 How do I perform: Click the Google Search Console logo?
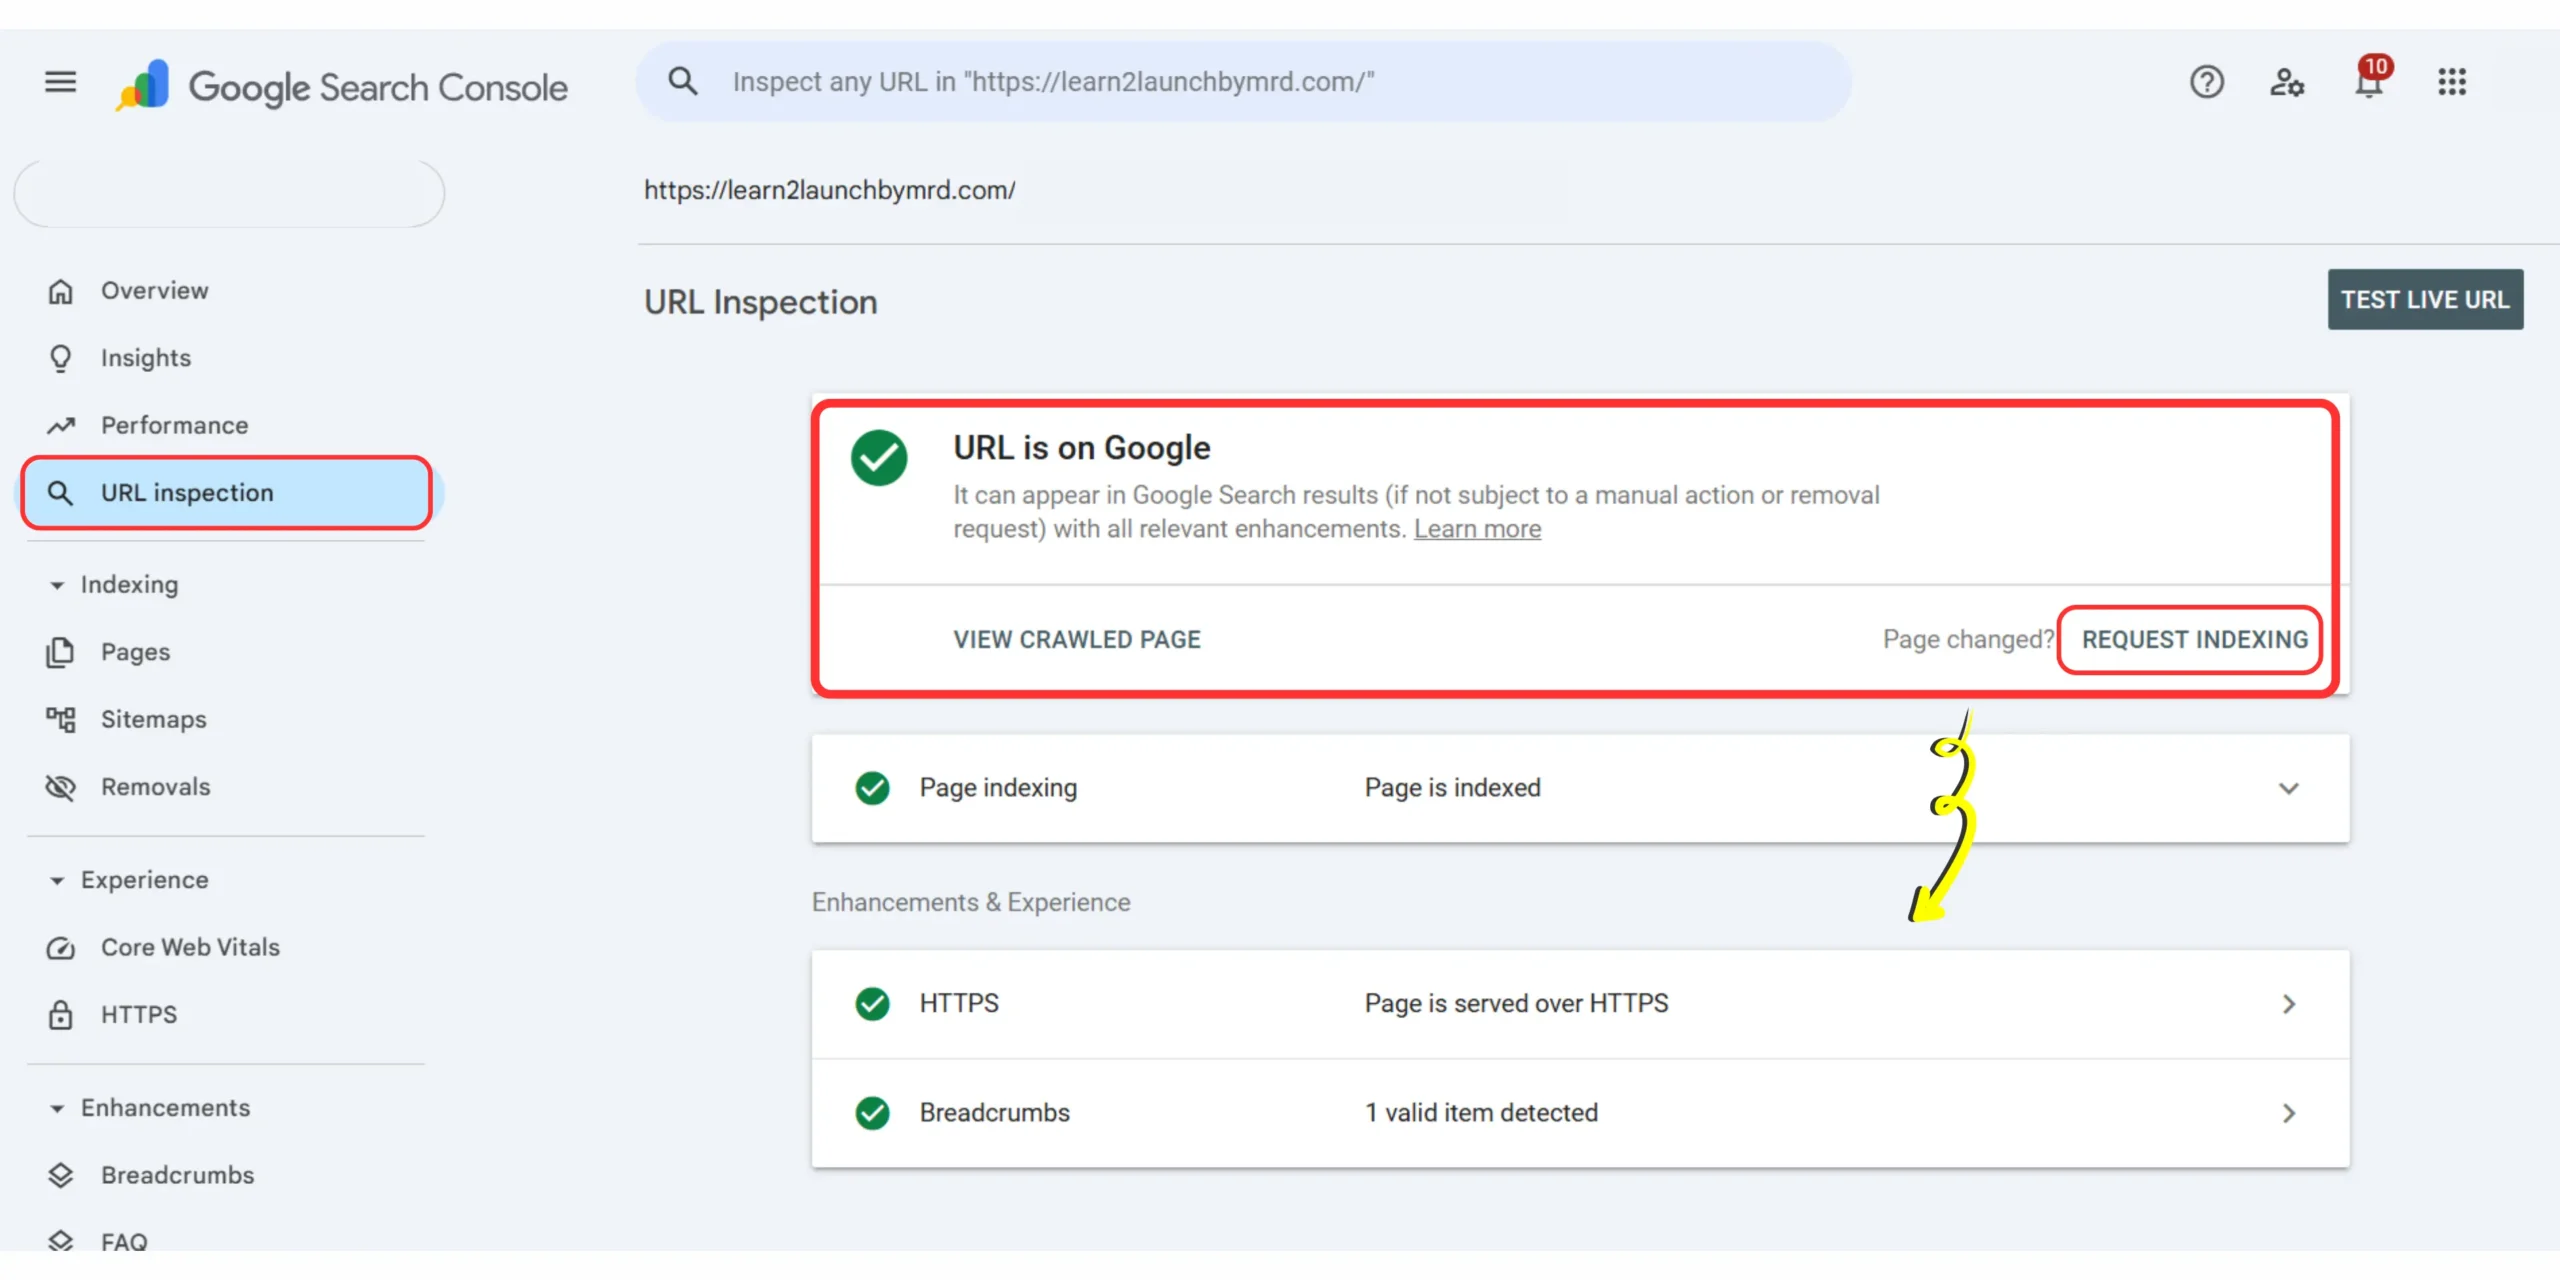coord(341,86)
